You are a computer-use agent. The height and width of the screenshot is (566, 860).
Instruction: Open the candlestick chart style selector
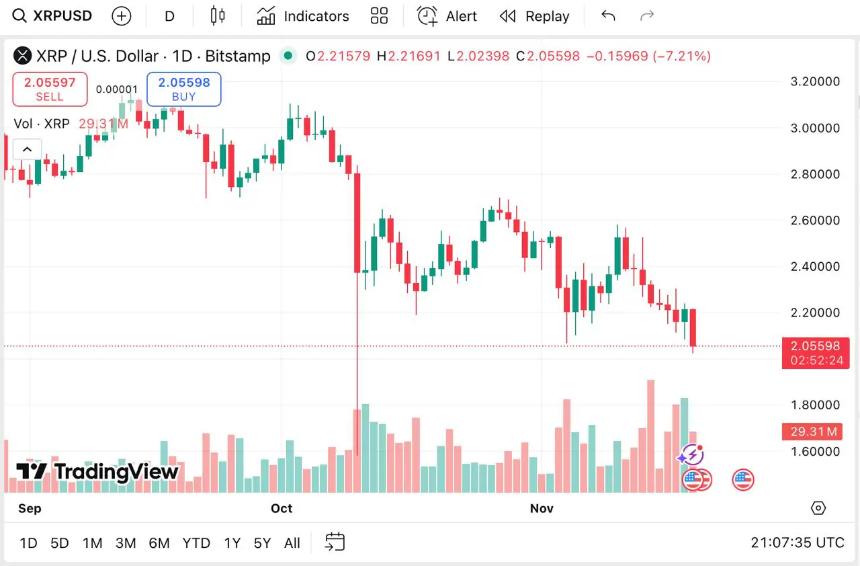pyautogui.click(x=218, y=16)
